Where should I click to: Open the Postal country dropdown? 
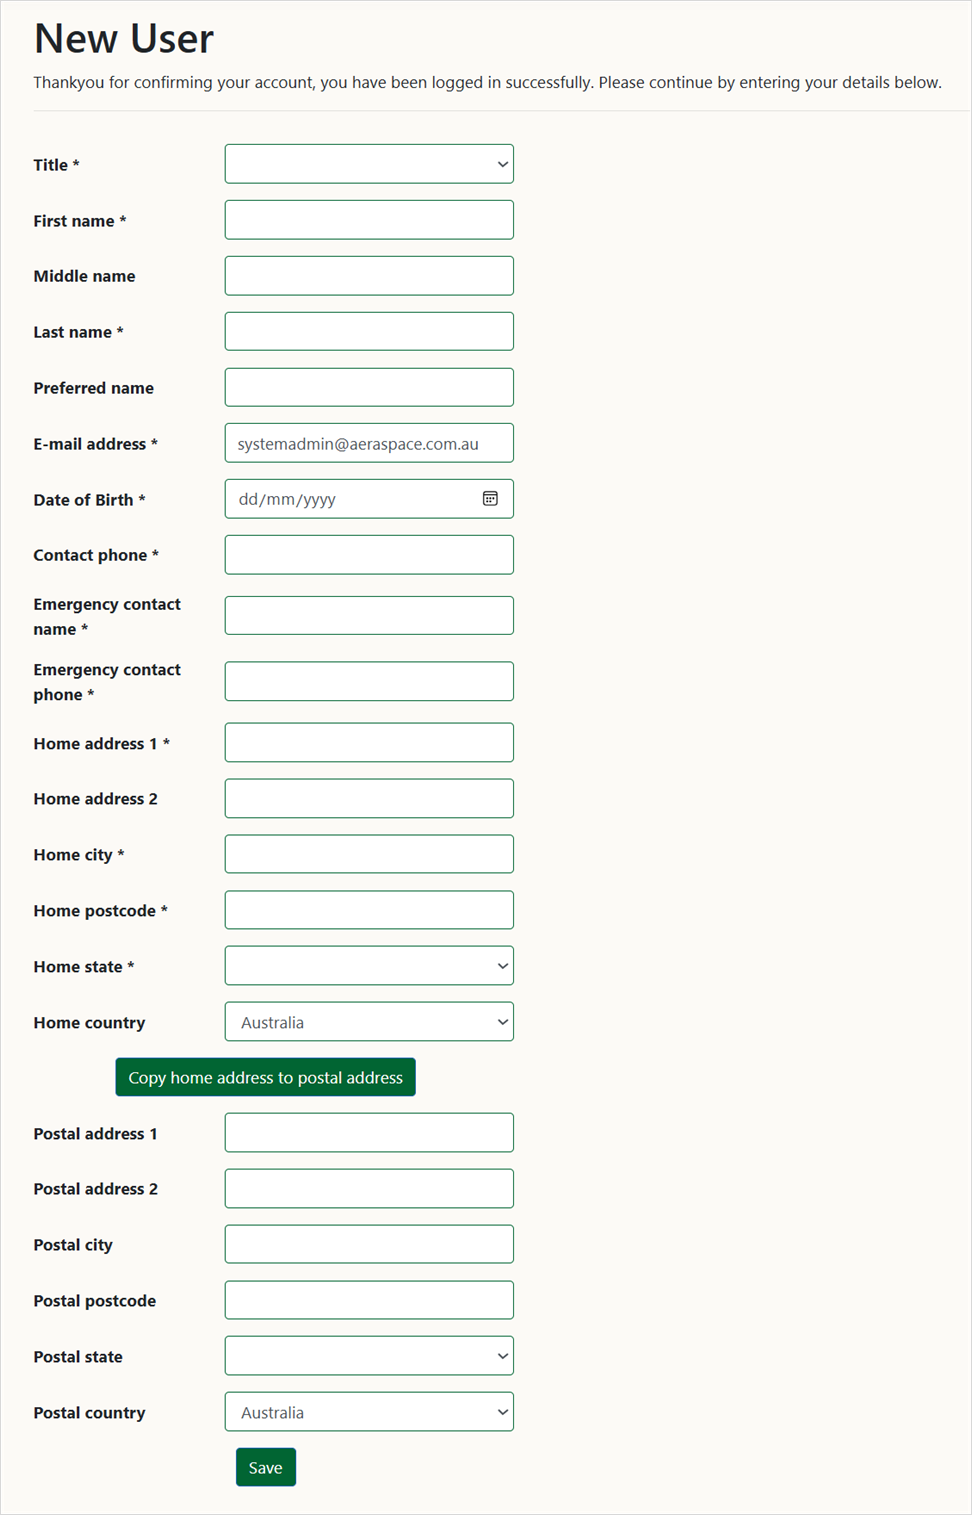tap(369, 1412)
